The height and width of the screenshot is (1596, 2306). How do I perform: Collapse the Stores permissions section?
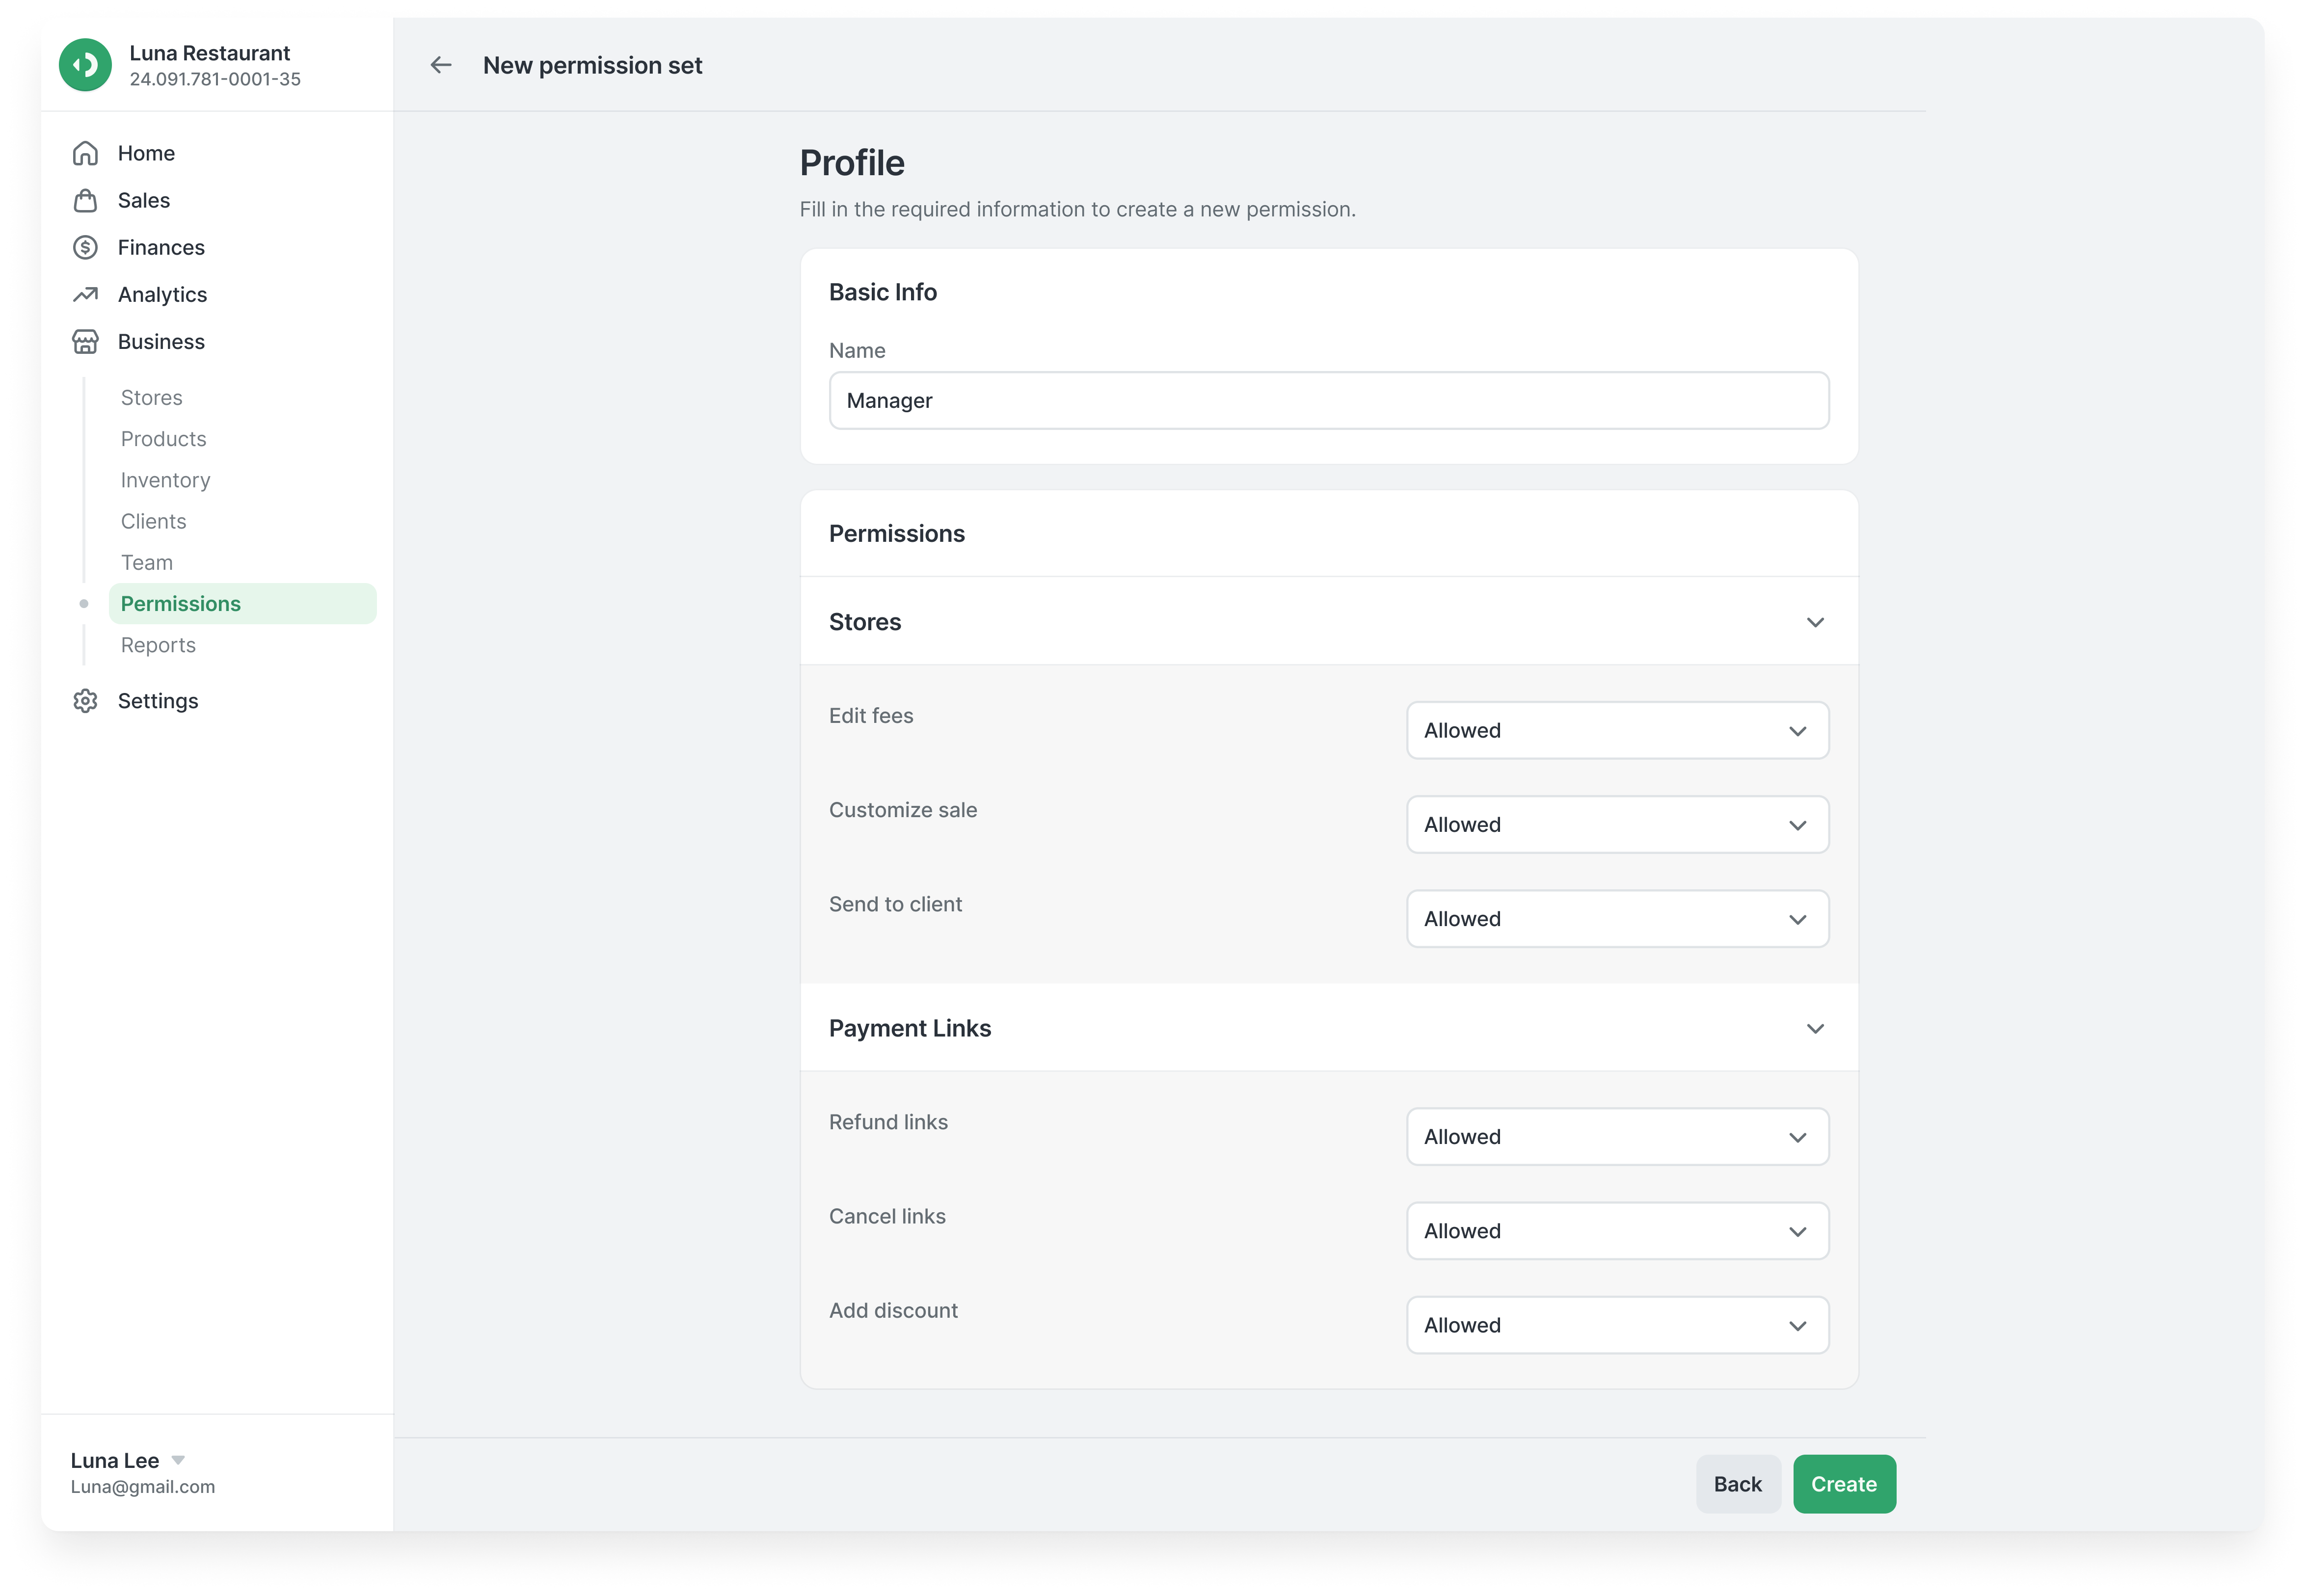pyautogui.click(x=1815, y=622)
